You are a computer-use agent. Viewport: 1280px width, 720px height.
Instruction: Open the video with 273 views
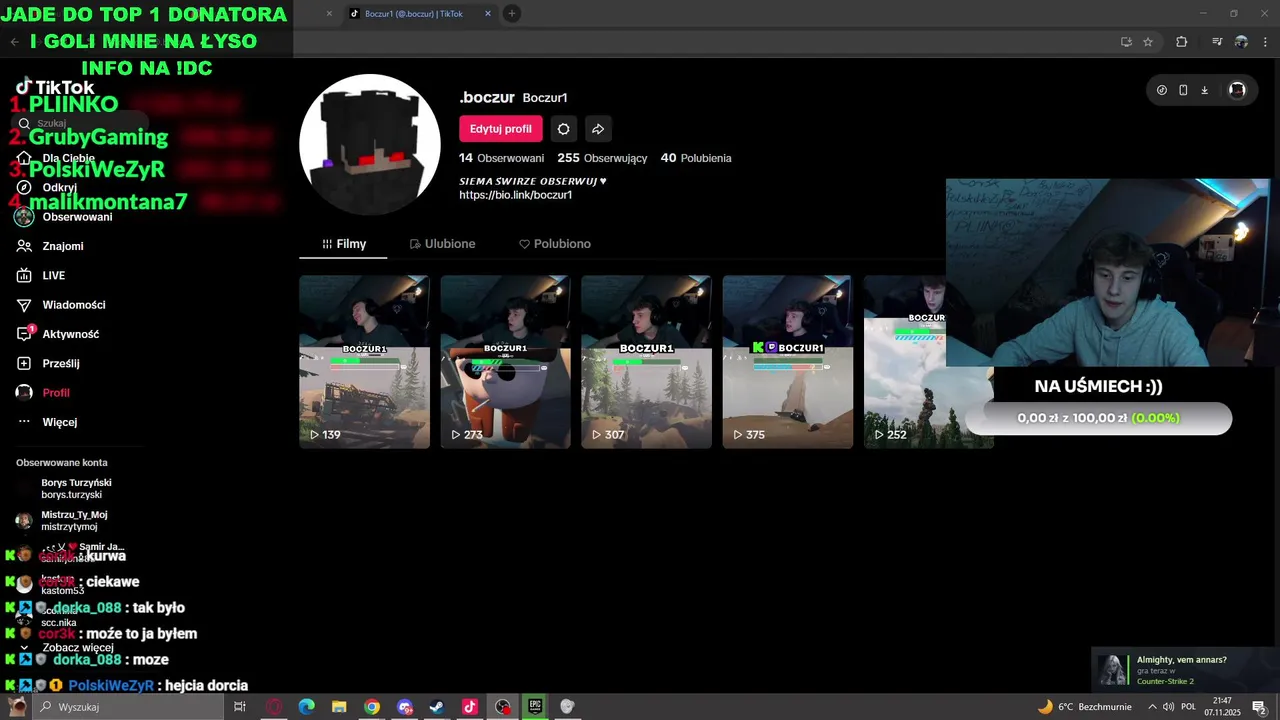click(505, 361)
